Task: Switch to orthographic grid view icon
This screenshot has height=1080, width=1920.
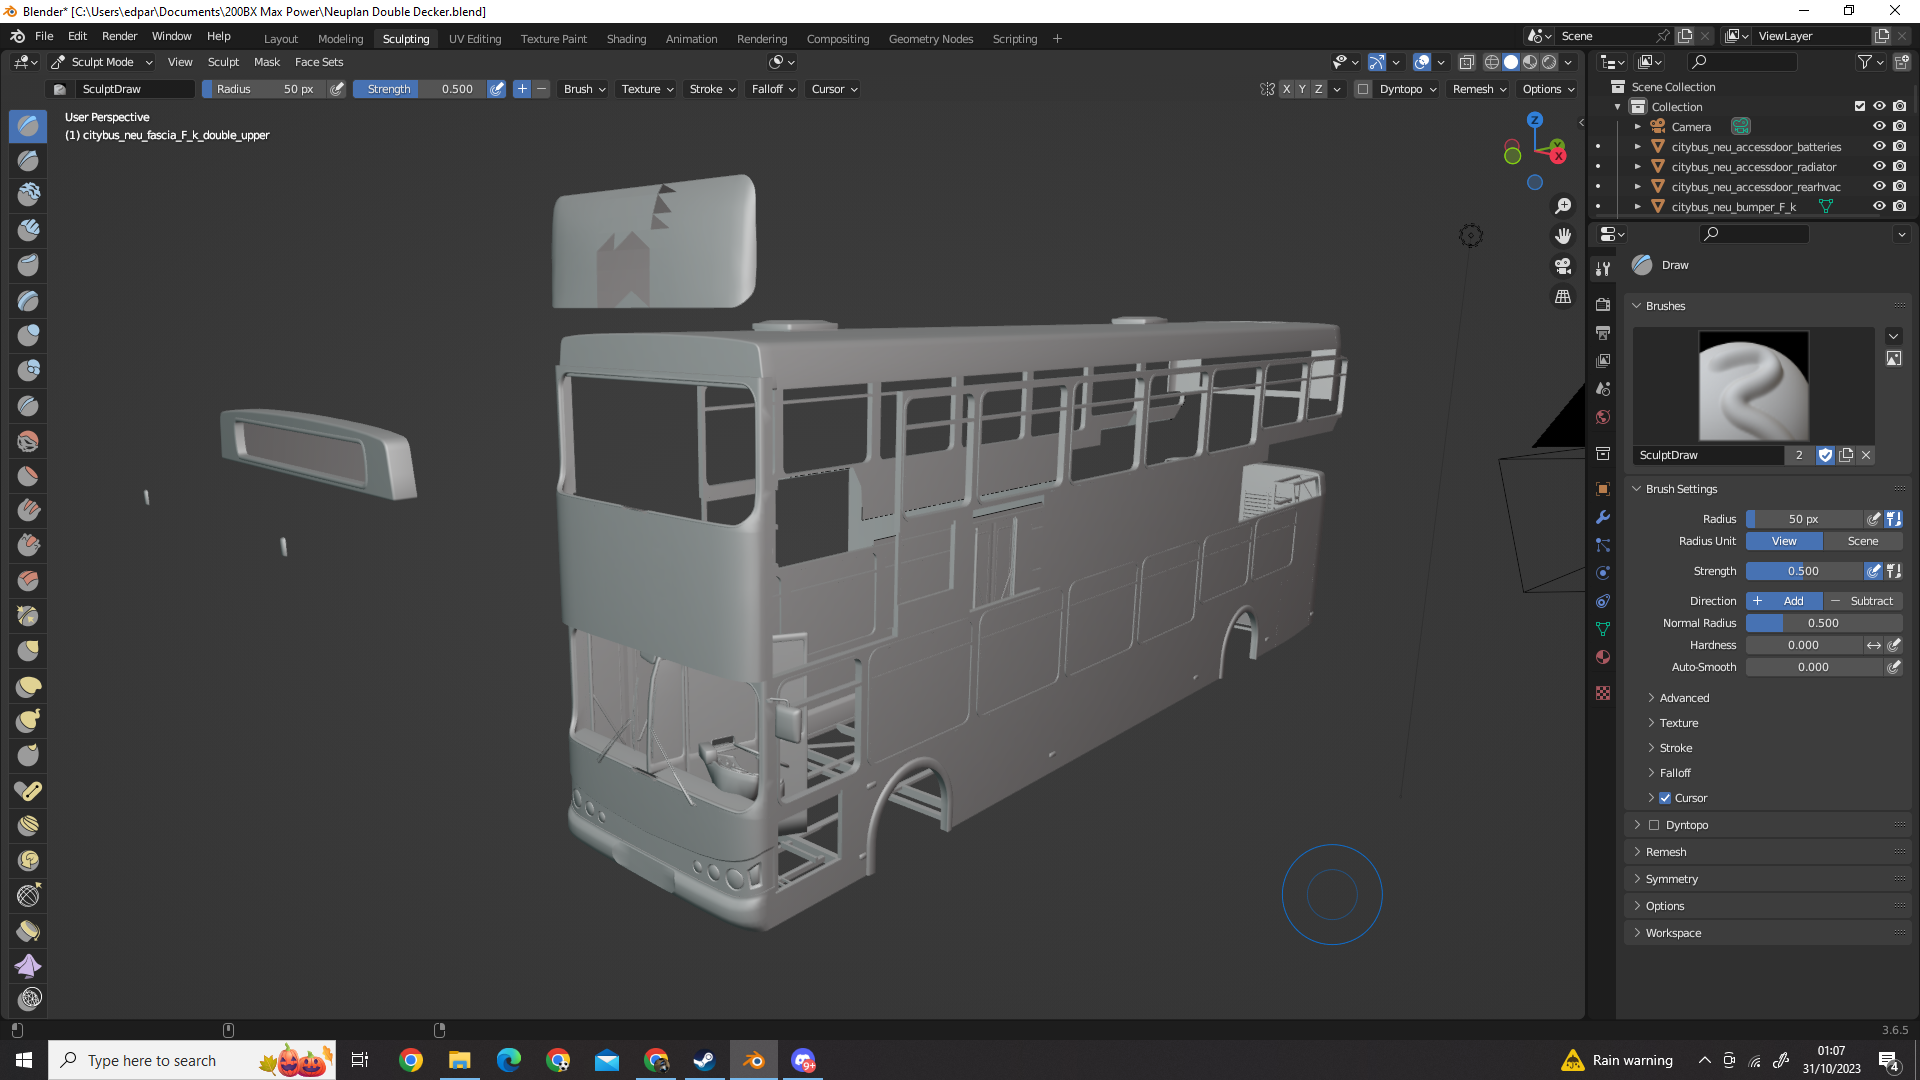Action: pyautogui.click(x=1563, y=297)
